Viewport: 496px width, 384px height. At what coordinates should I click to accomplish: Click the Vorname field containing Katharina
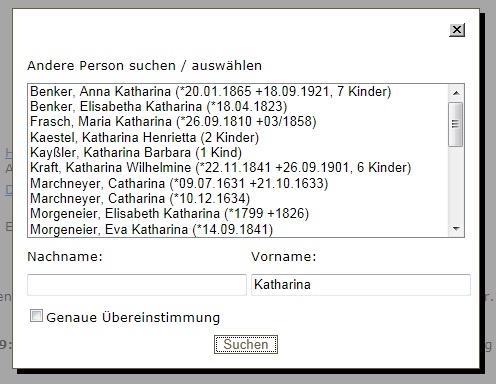tap(361, 285)
